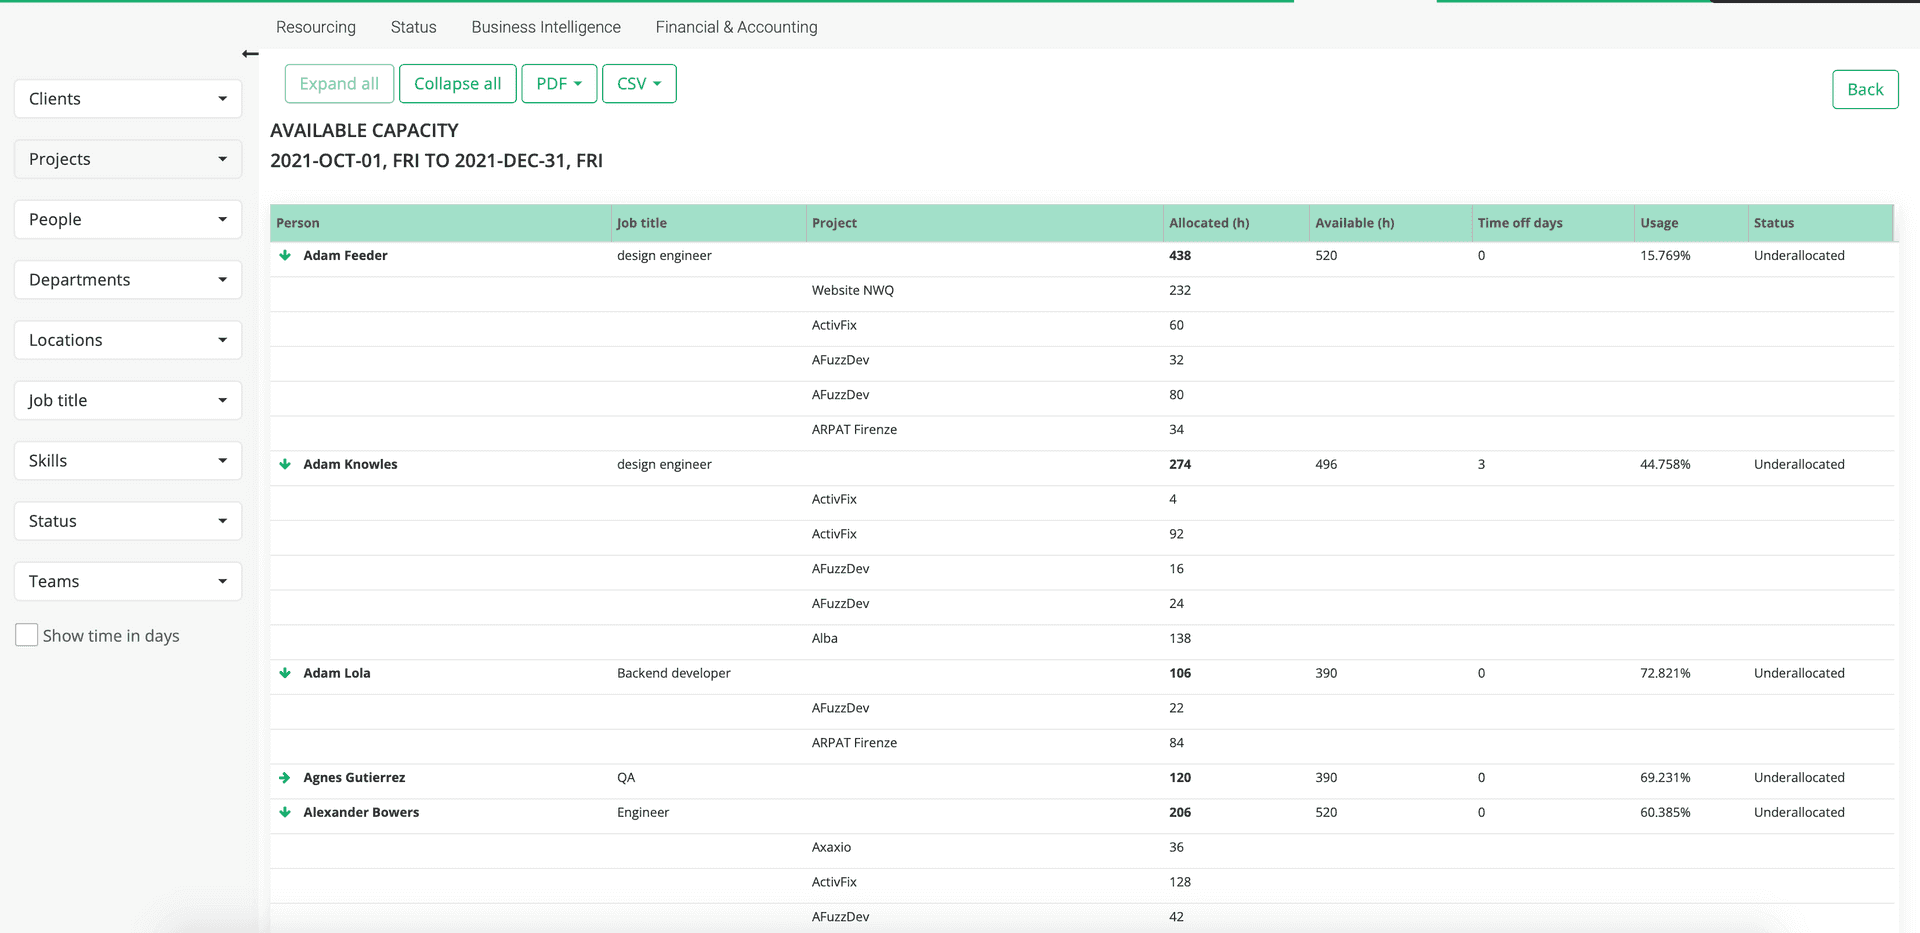Viewport: 1920px width, 933px height.
Task: Collapse Adam Knowles' row arrow
Action: [x=285, y=465]
